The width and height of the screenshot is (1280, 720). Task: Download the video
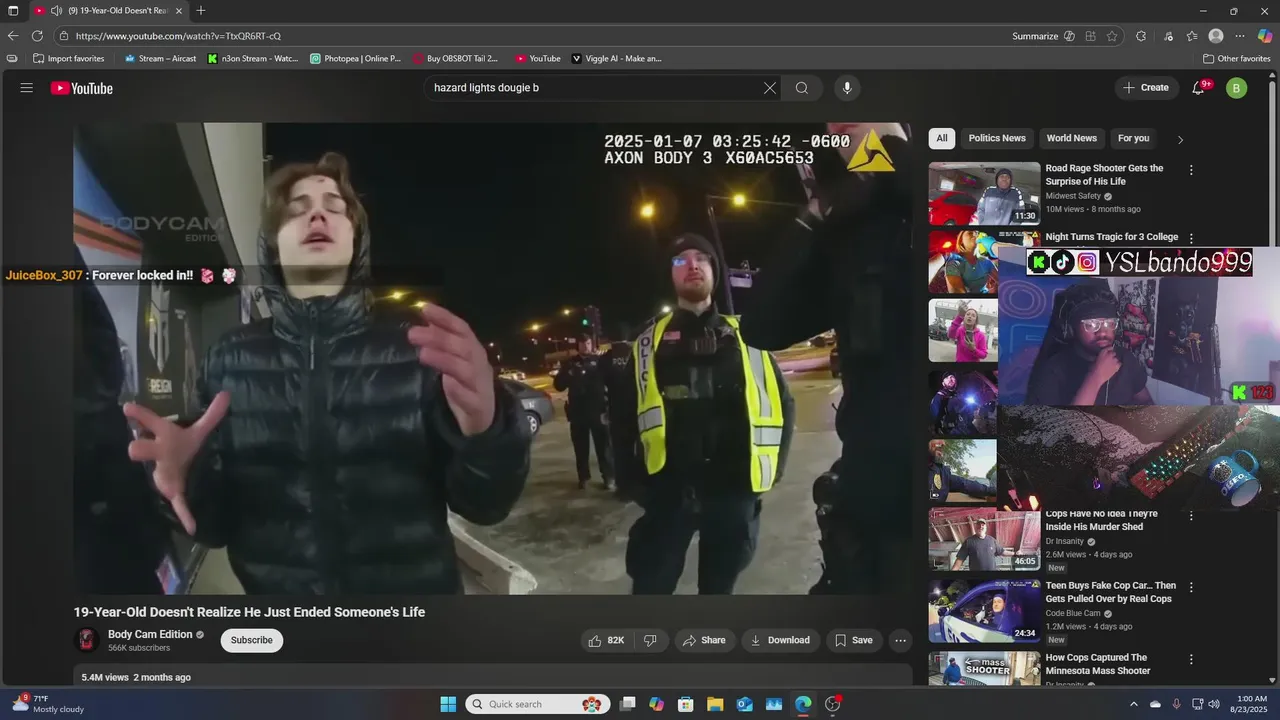[781, 640]
